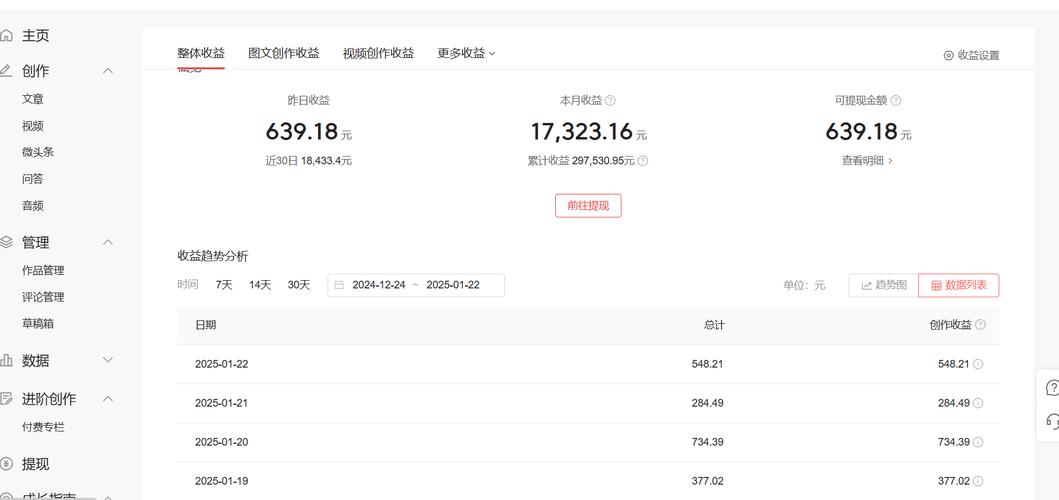Image resolution: width=1059 pixels, height=500 pixels.
Task: Collapse the 创作 sidebar section
Action: coord(108,71)
